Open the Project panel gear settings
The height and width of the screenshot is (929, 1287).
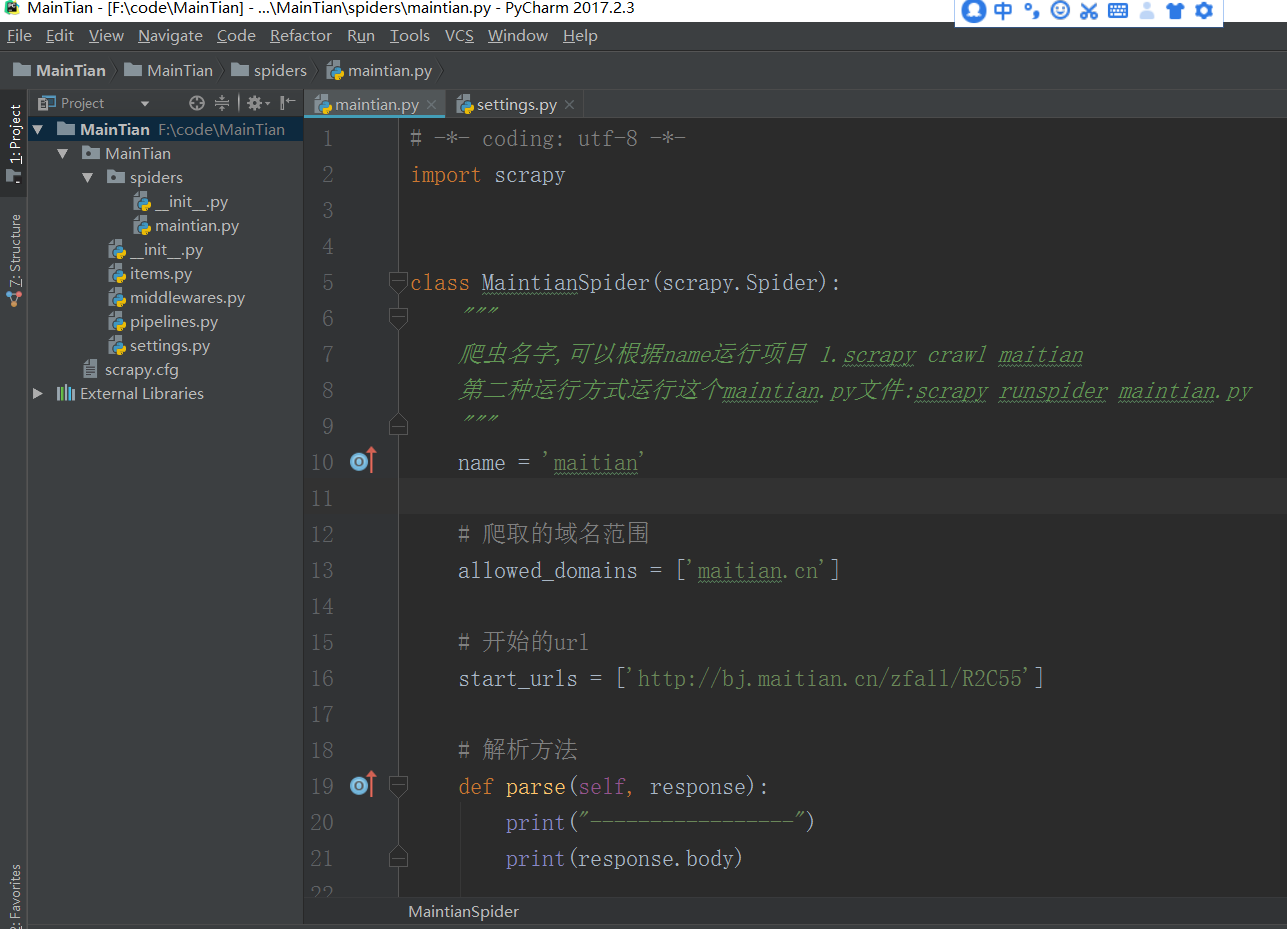(x=255, y=103)
